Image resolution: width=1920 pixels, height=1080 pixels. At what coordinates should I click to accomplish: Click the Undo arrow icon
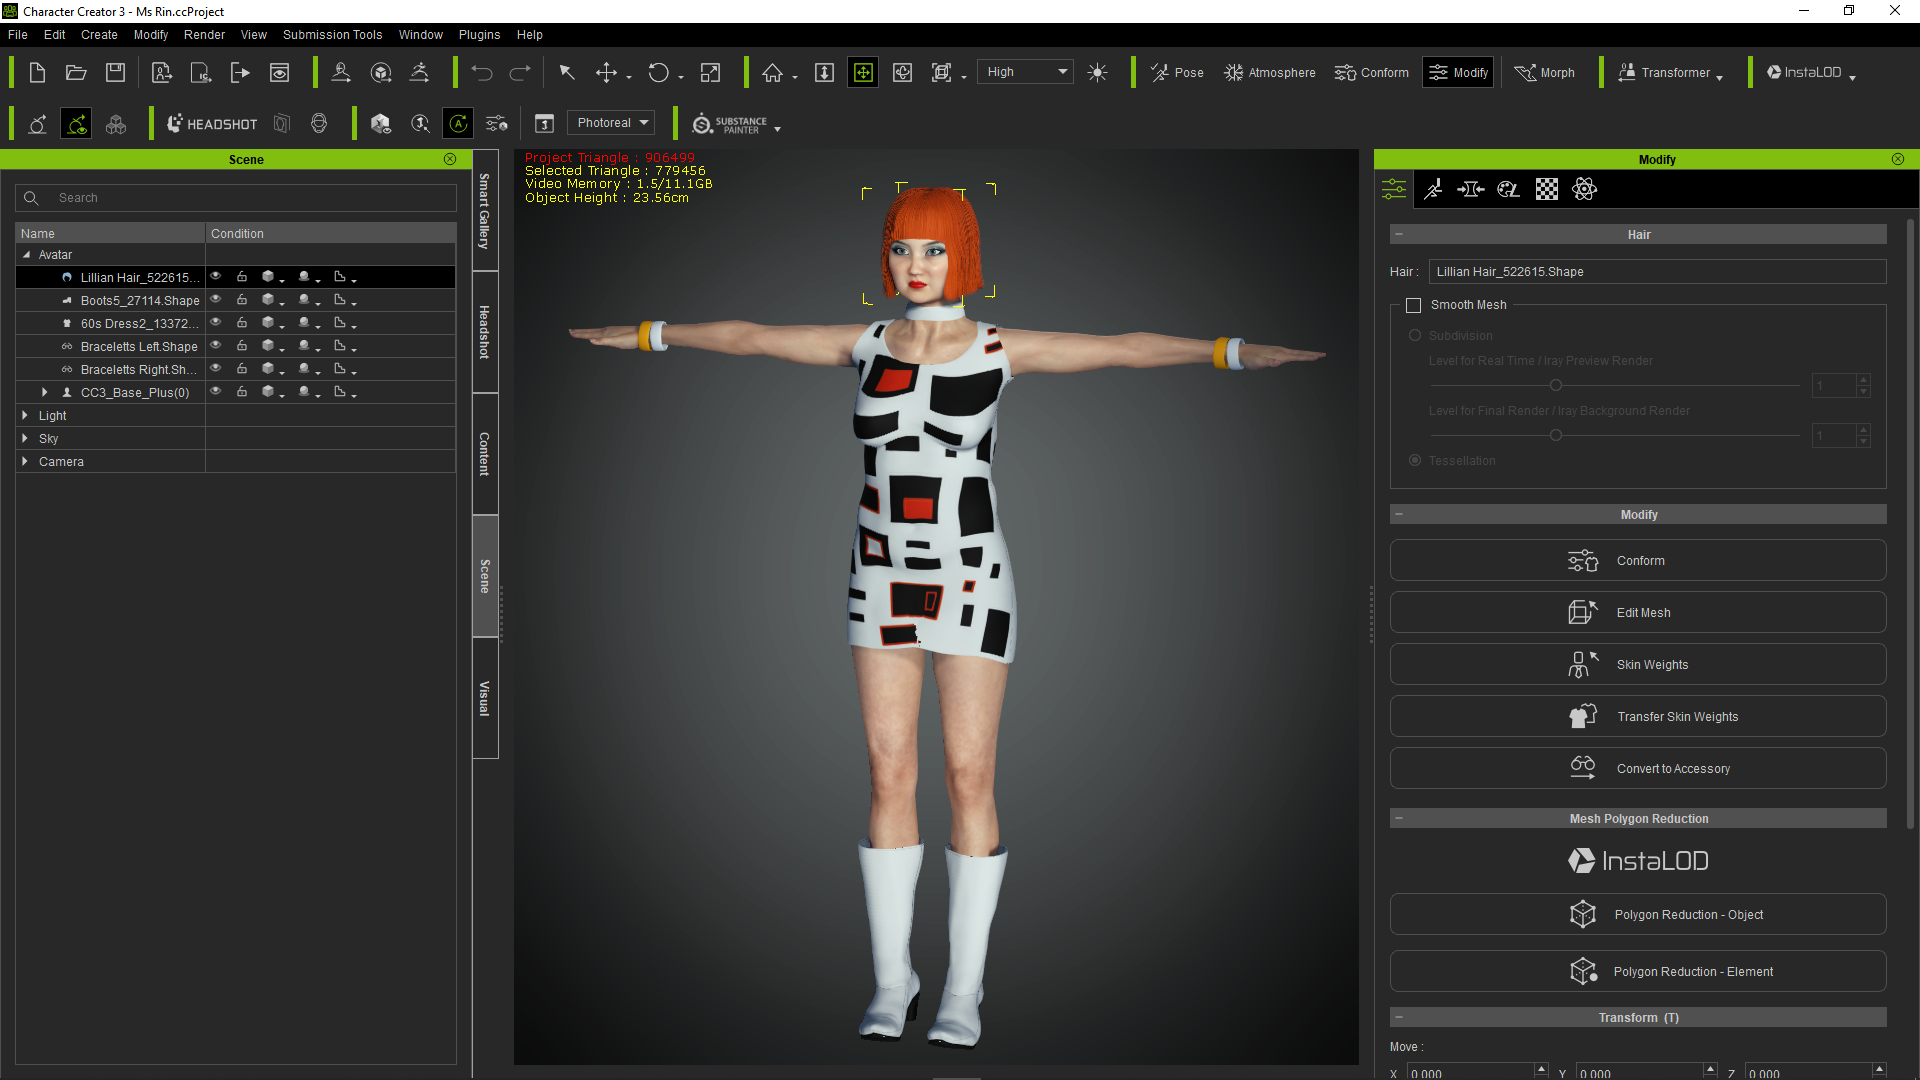coord(482,73)
